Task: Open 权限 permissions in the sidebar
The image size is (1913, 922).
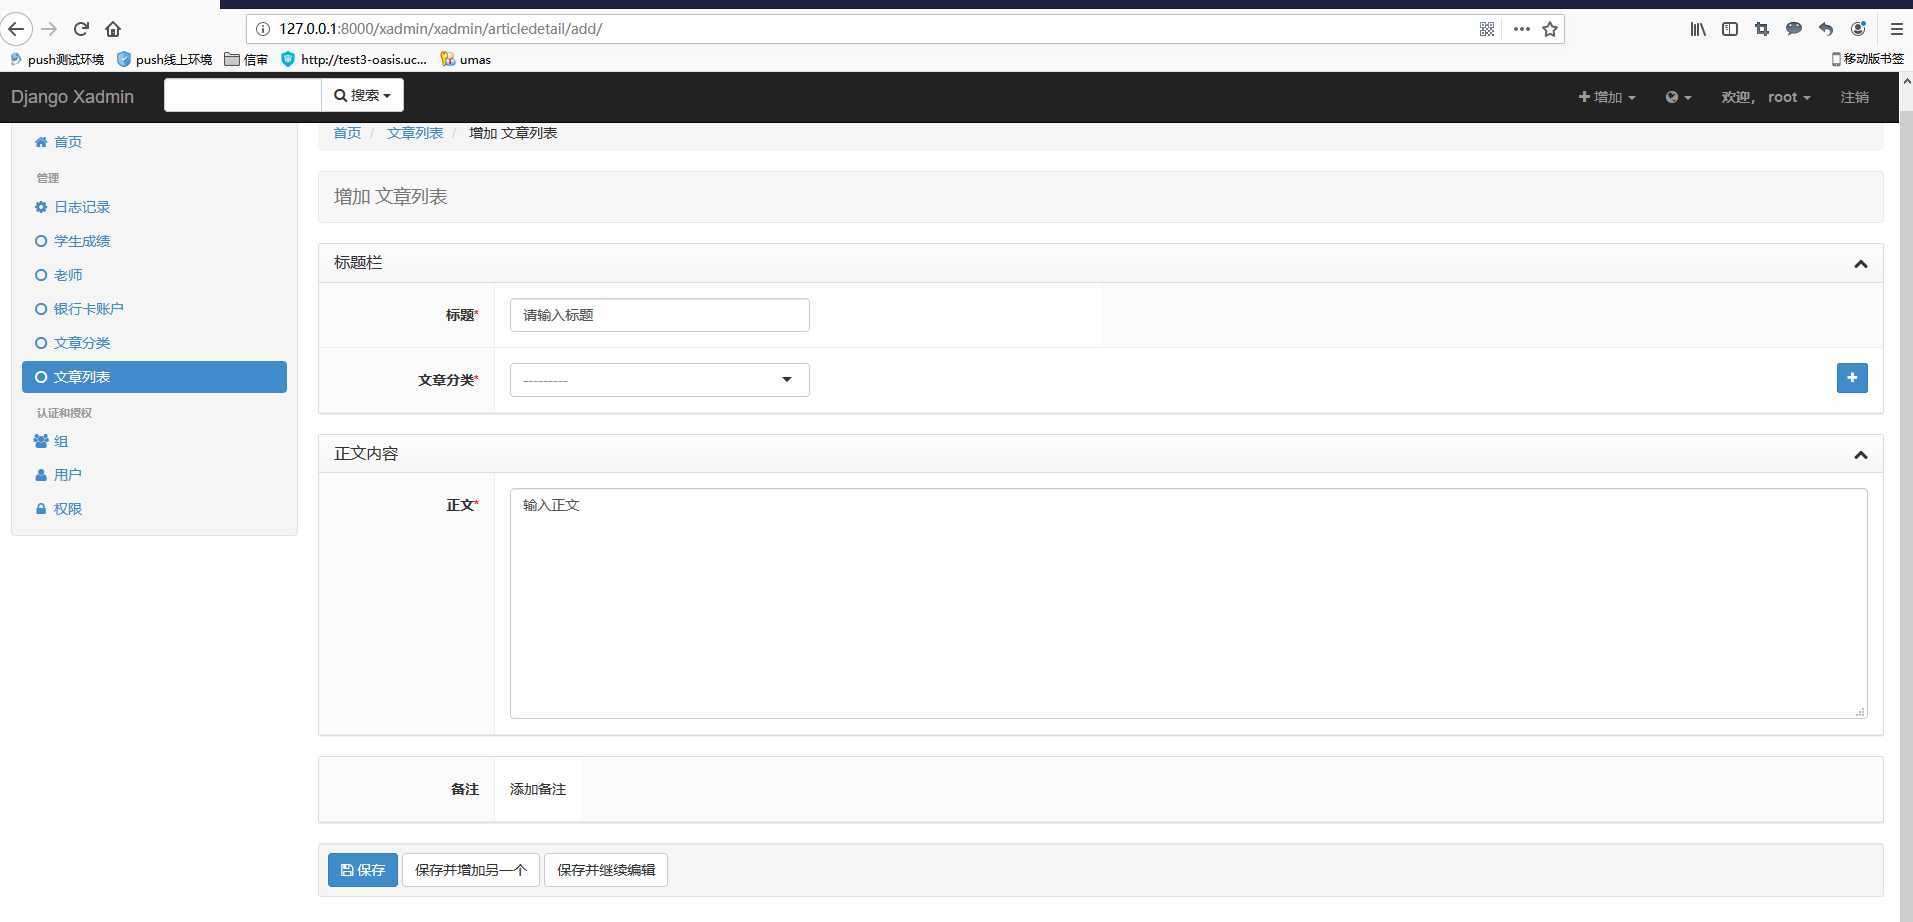Action: point(154,509)
